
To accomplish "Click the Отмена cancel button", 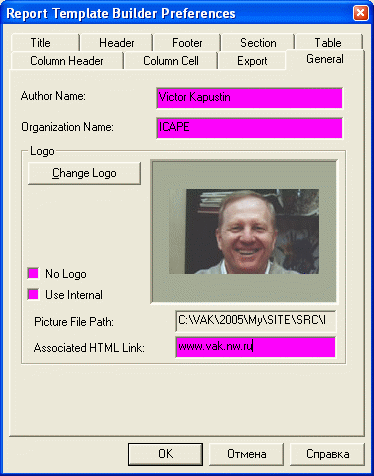I will tap(247, 454).
